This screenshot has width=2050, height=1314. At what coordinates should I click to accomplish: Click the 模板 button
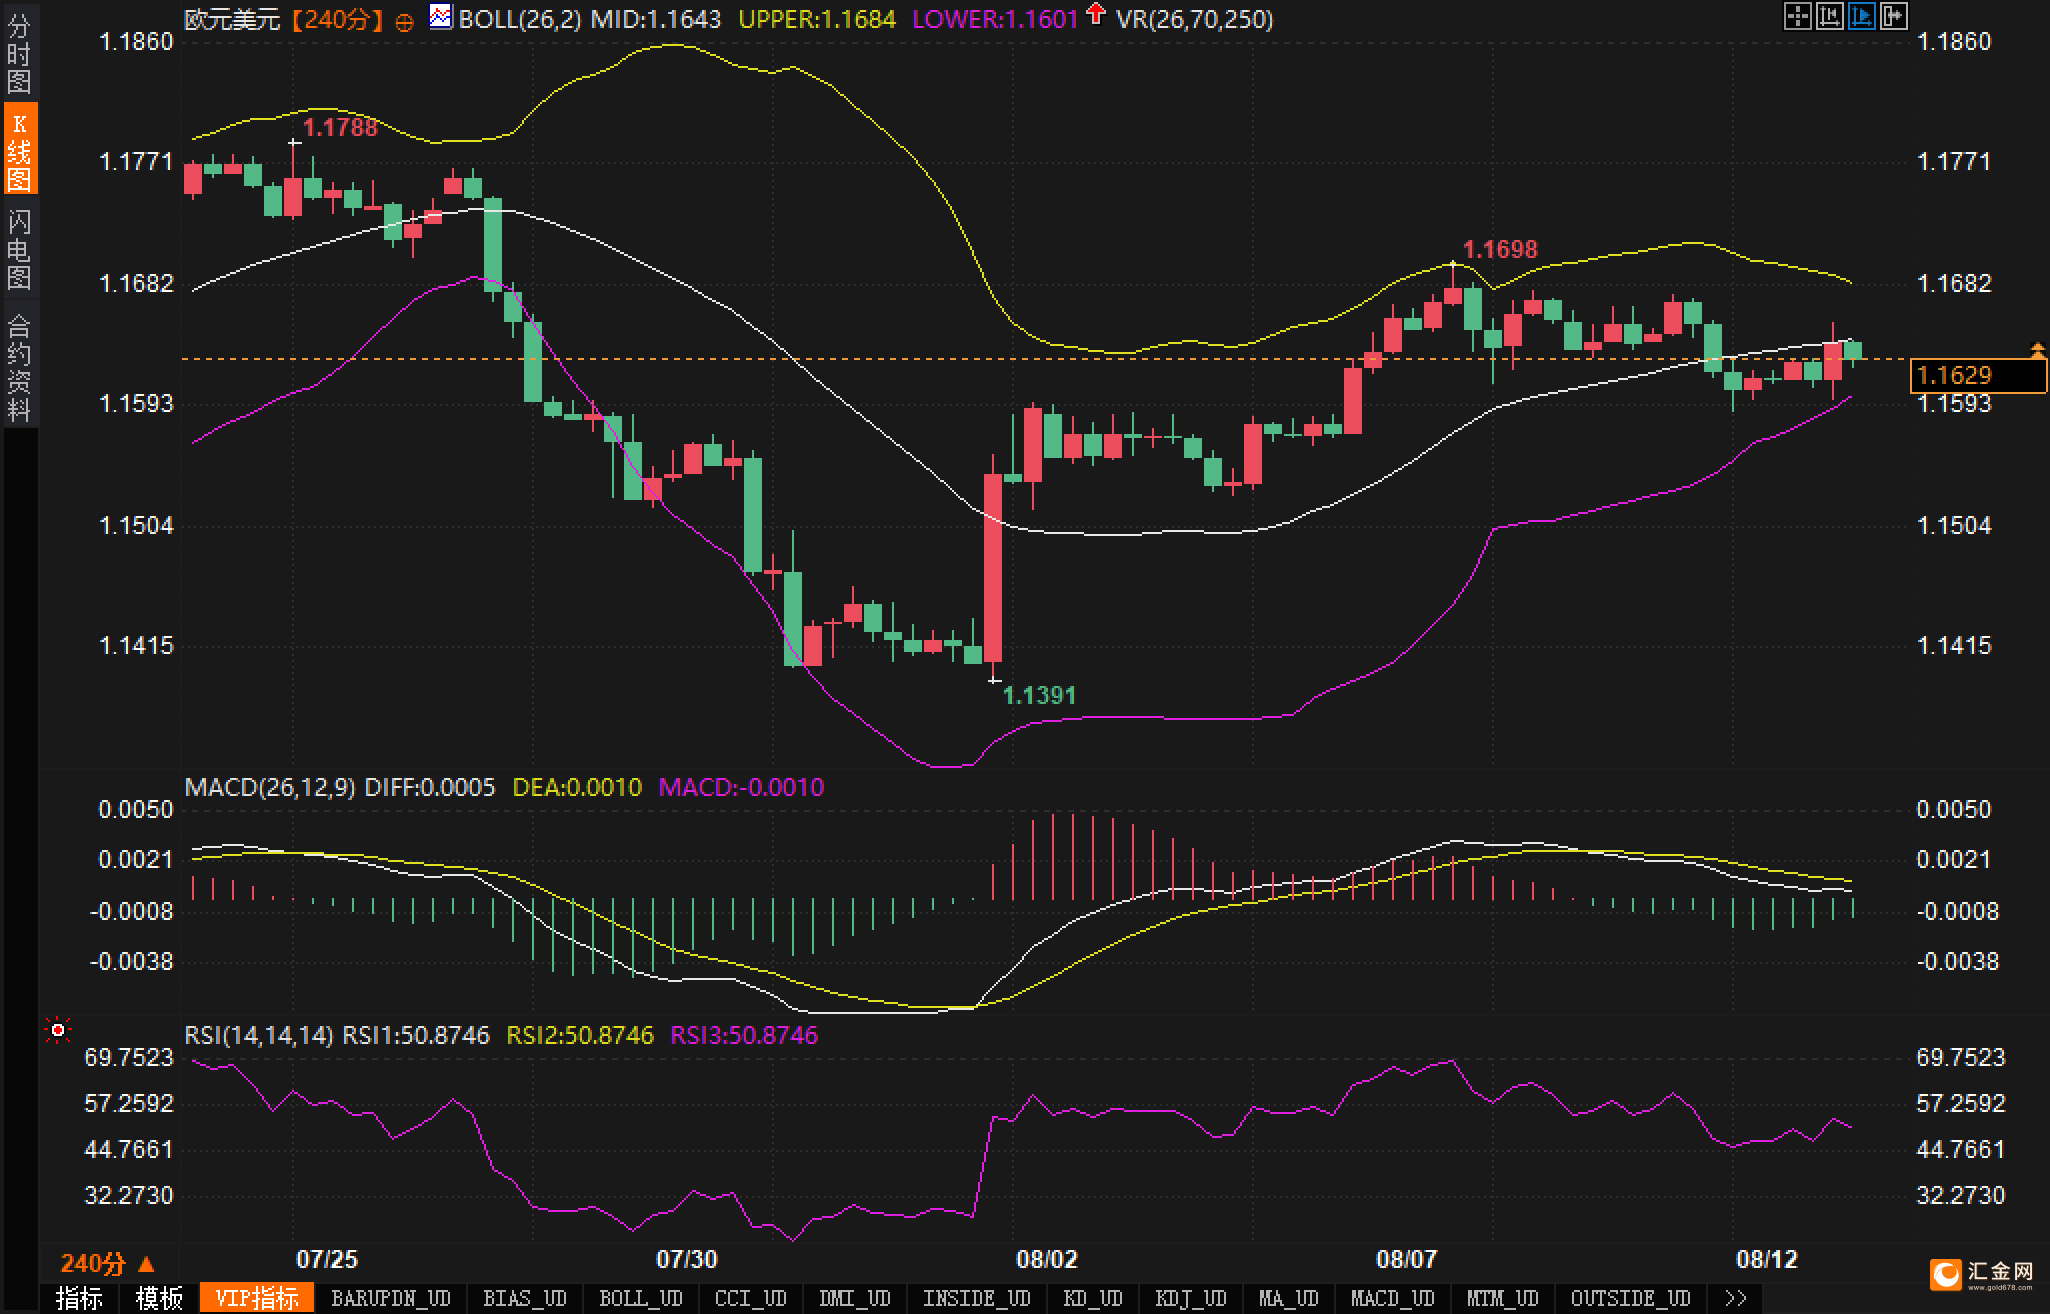pyautogui.click(x=159, y=1298)
